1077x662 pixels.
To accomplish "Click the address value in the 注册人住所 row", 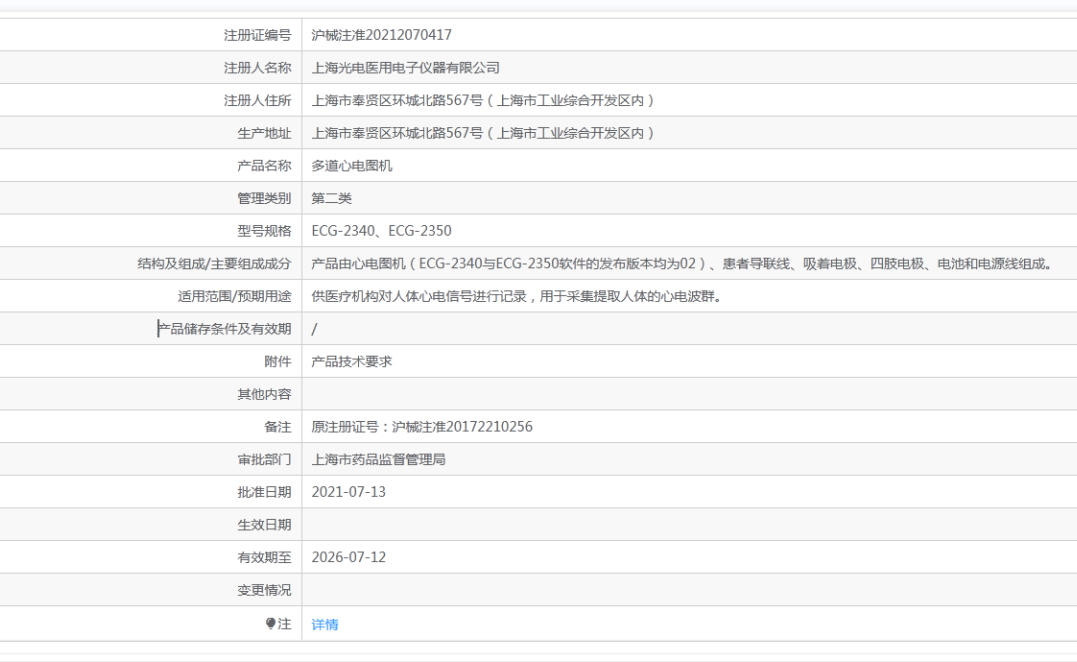I will coord(483,100).
